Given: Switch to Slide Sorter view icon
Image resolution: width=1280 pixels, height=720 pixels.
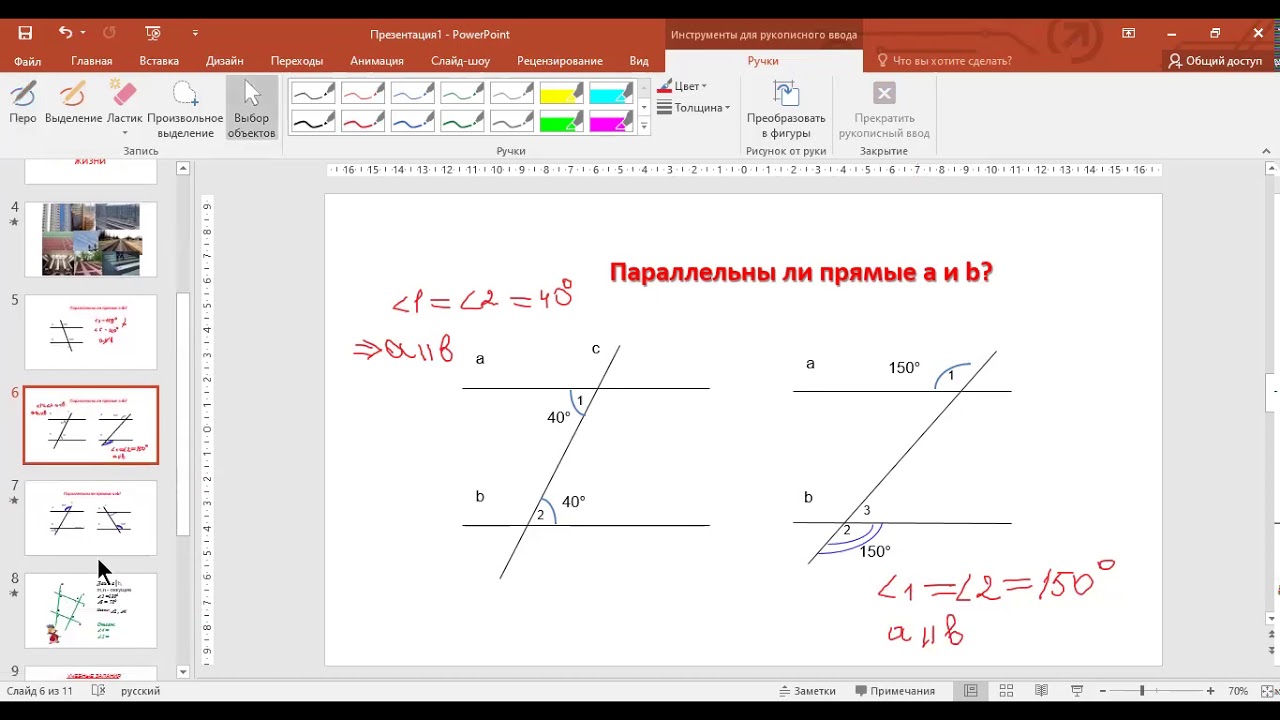Looking at the screenshot, I should tap(1006, 691).
